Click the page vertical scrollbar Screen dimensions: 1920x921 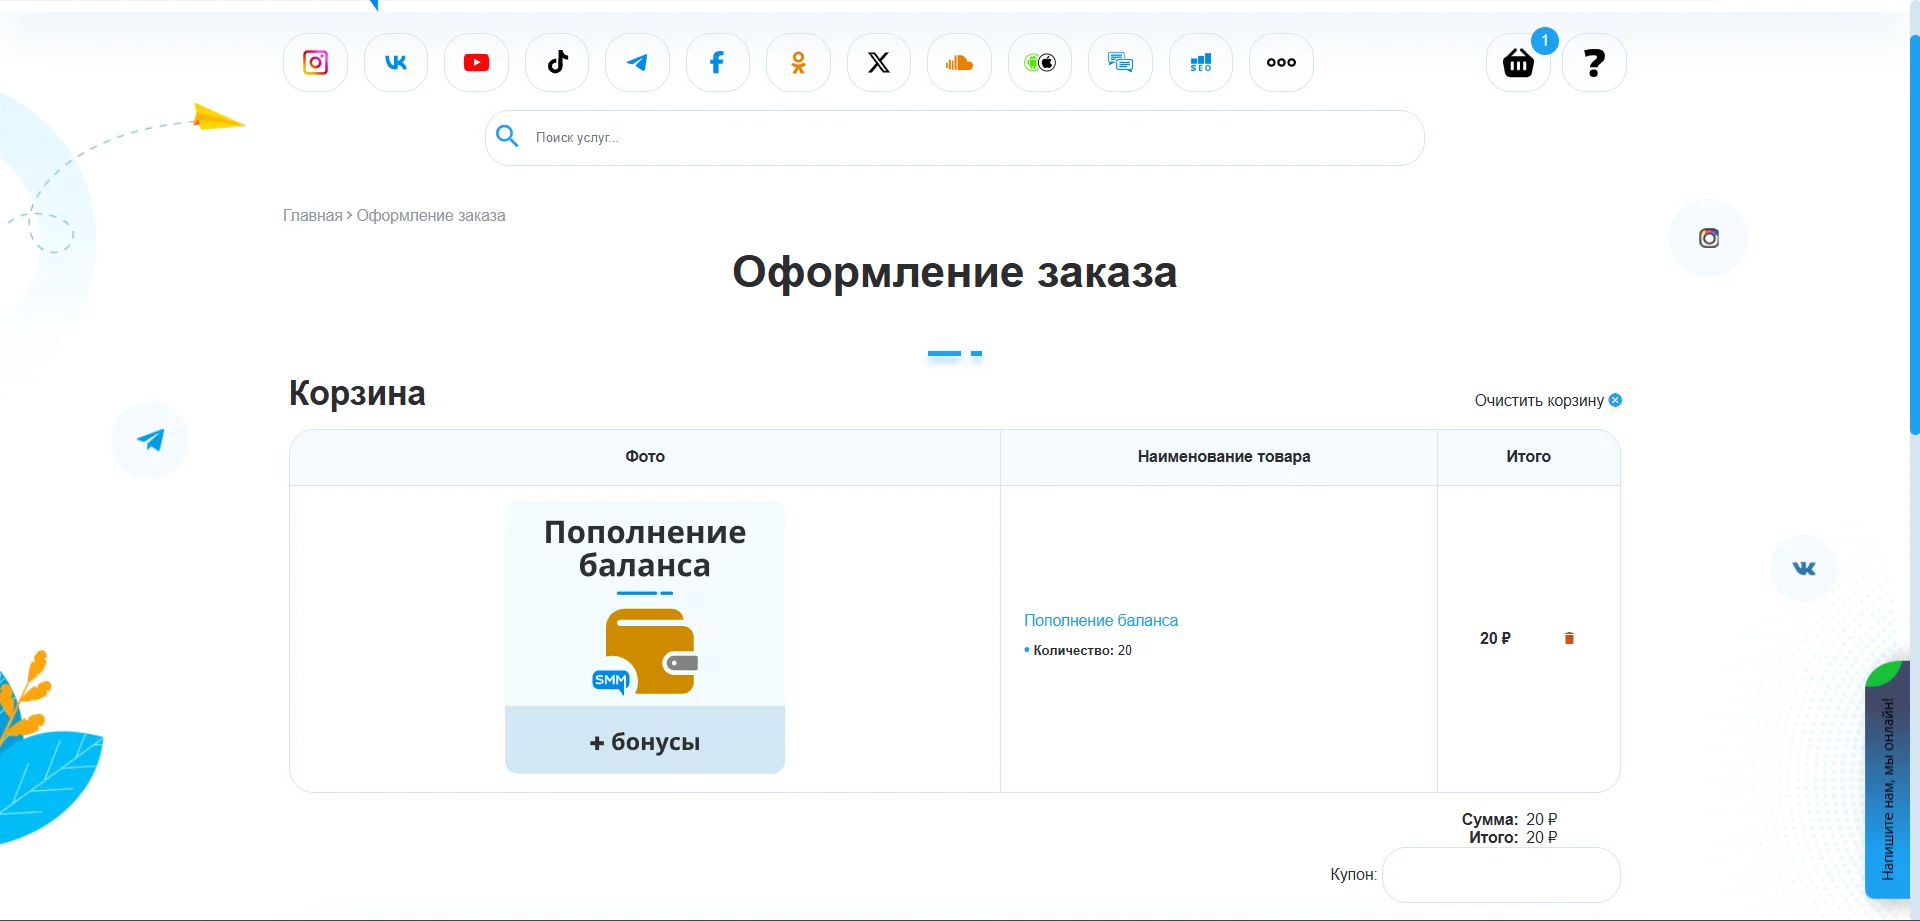(x=1914, y=235)
